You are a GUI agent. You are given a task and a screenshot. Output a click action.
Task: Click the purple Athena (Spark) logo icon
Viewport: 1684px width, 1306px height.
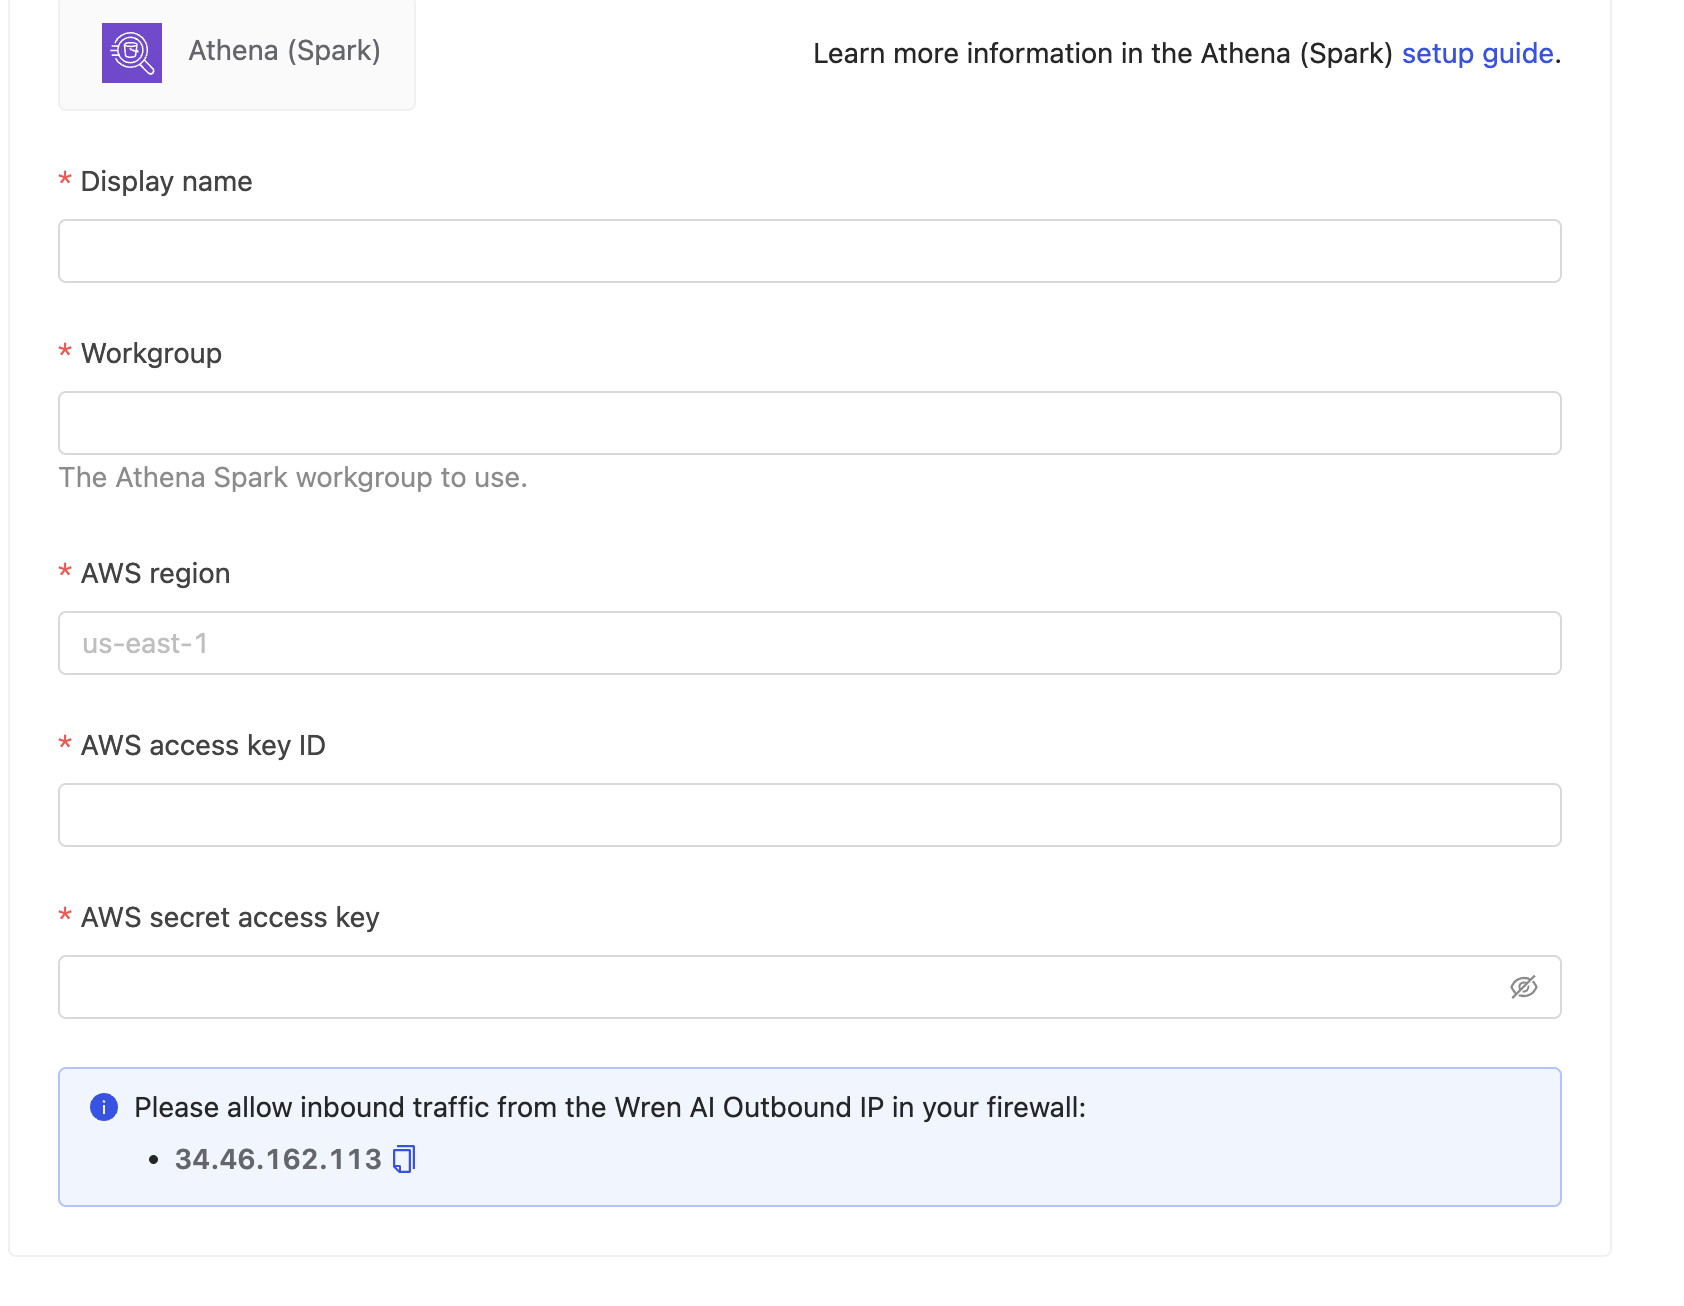point(132,53)
